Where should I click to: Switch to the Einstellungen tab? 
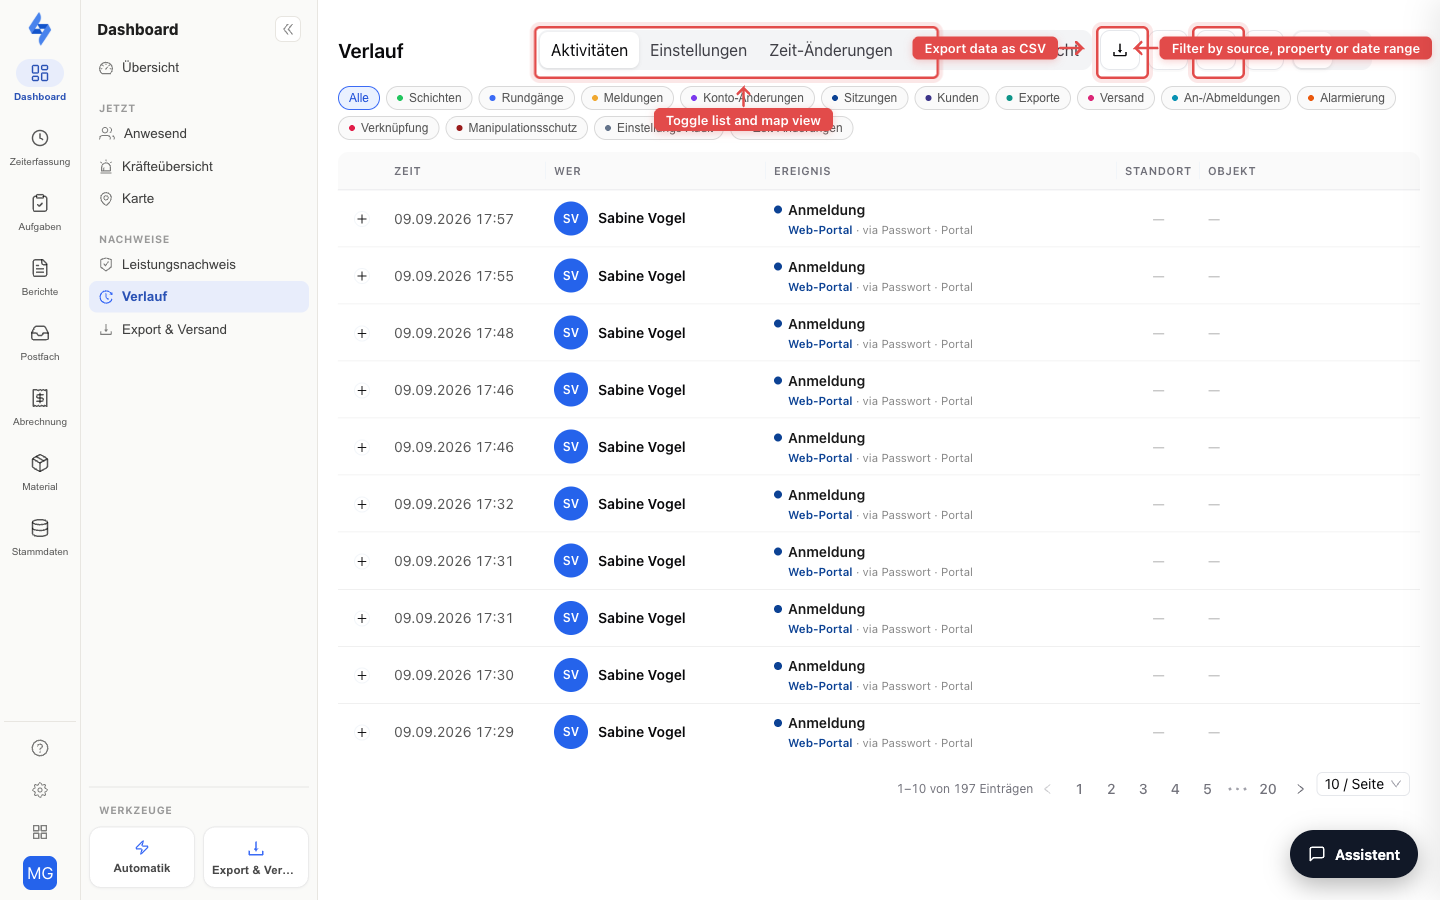pos(698,50)
